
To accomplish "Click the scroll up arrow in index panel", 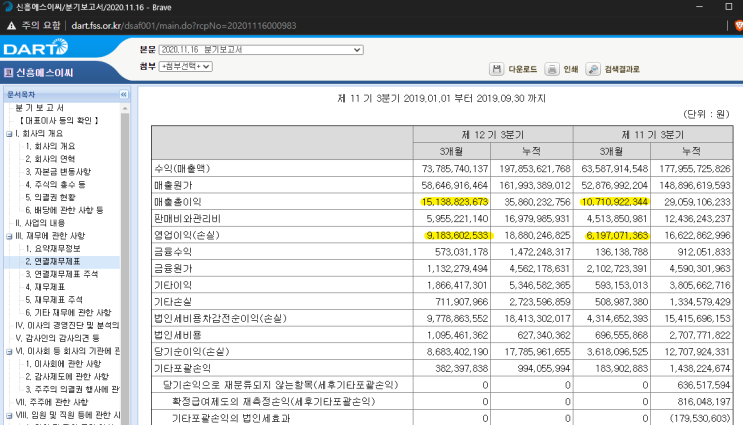I will (x=125, y=109).
